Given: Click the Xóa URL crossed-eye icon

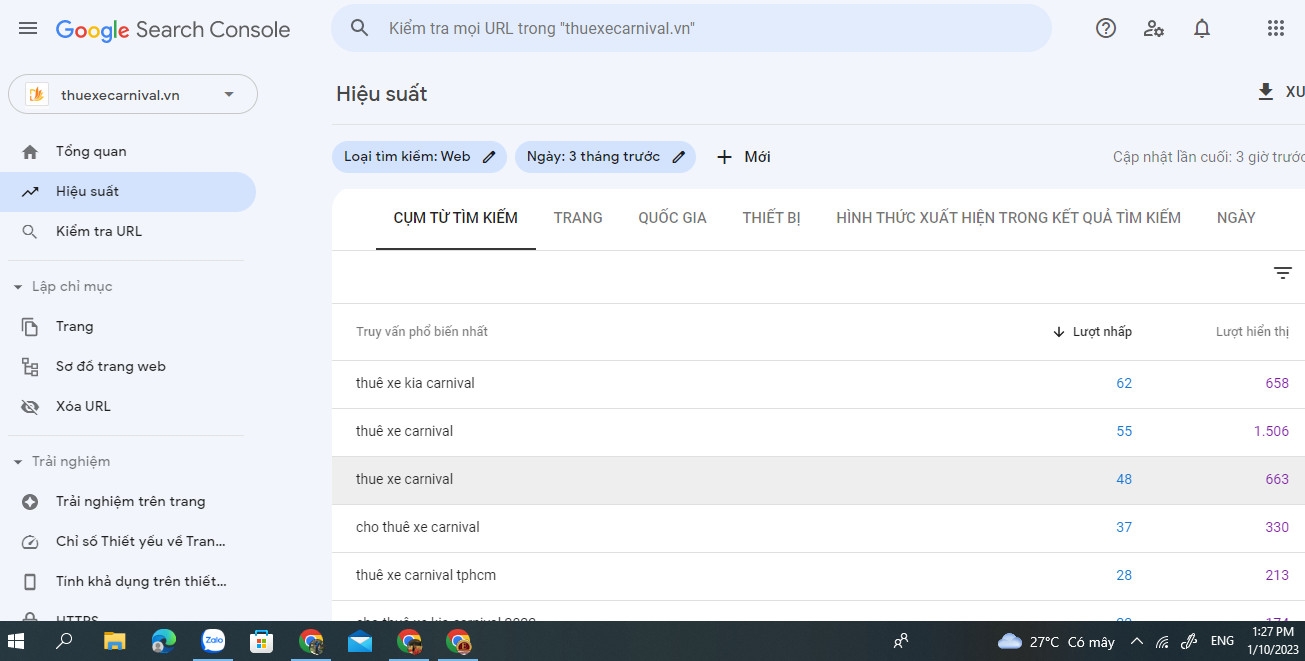Looking at the screenshot, I should click(30, 407).
